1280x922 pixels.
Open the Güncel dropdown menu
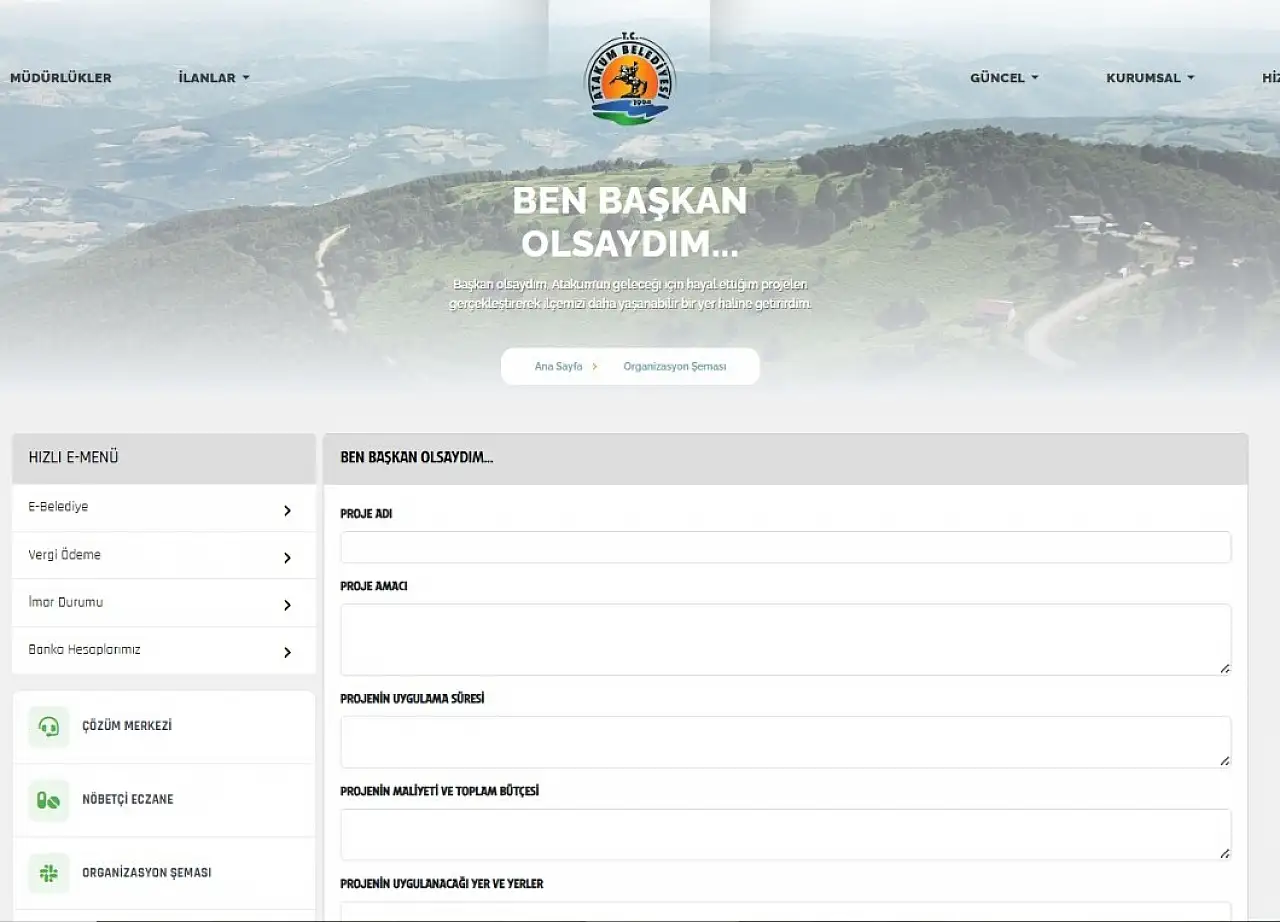click(x=1004, y=78)
